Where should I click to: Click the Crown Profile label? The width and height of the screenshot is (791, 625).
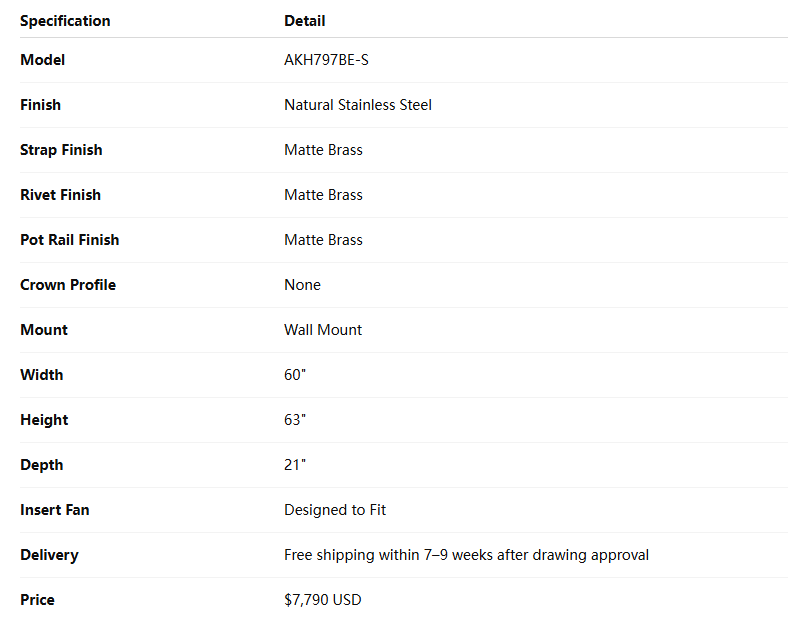pos(68,285)
